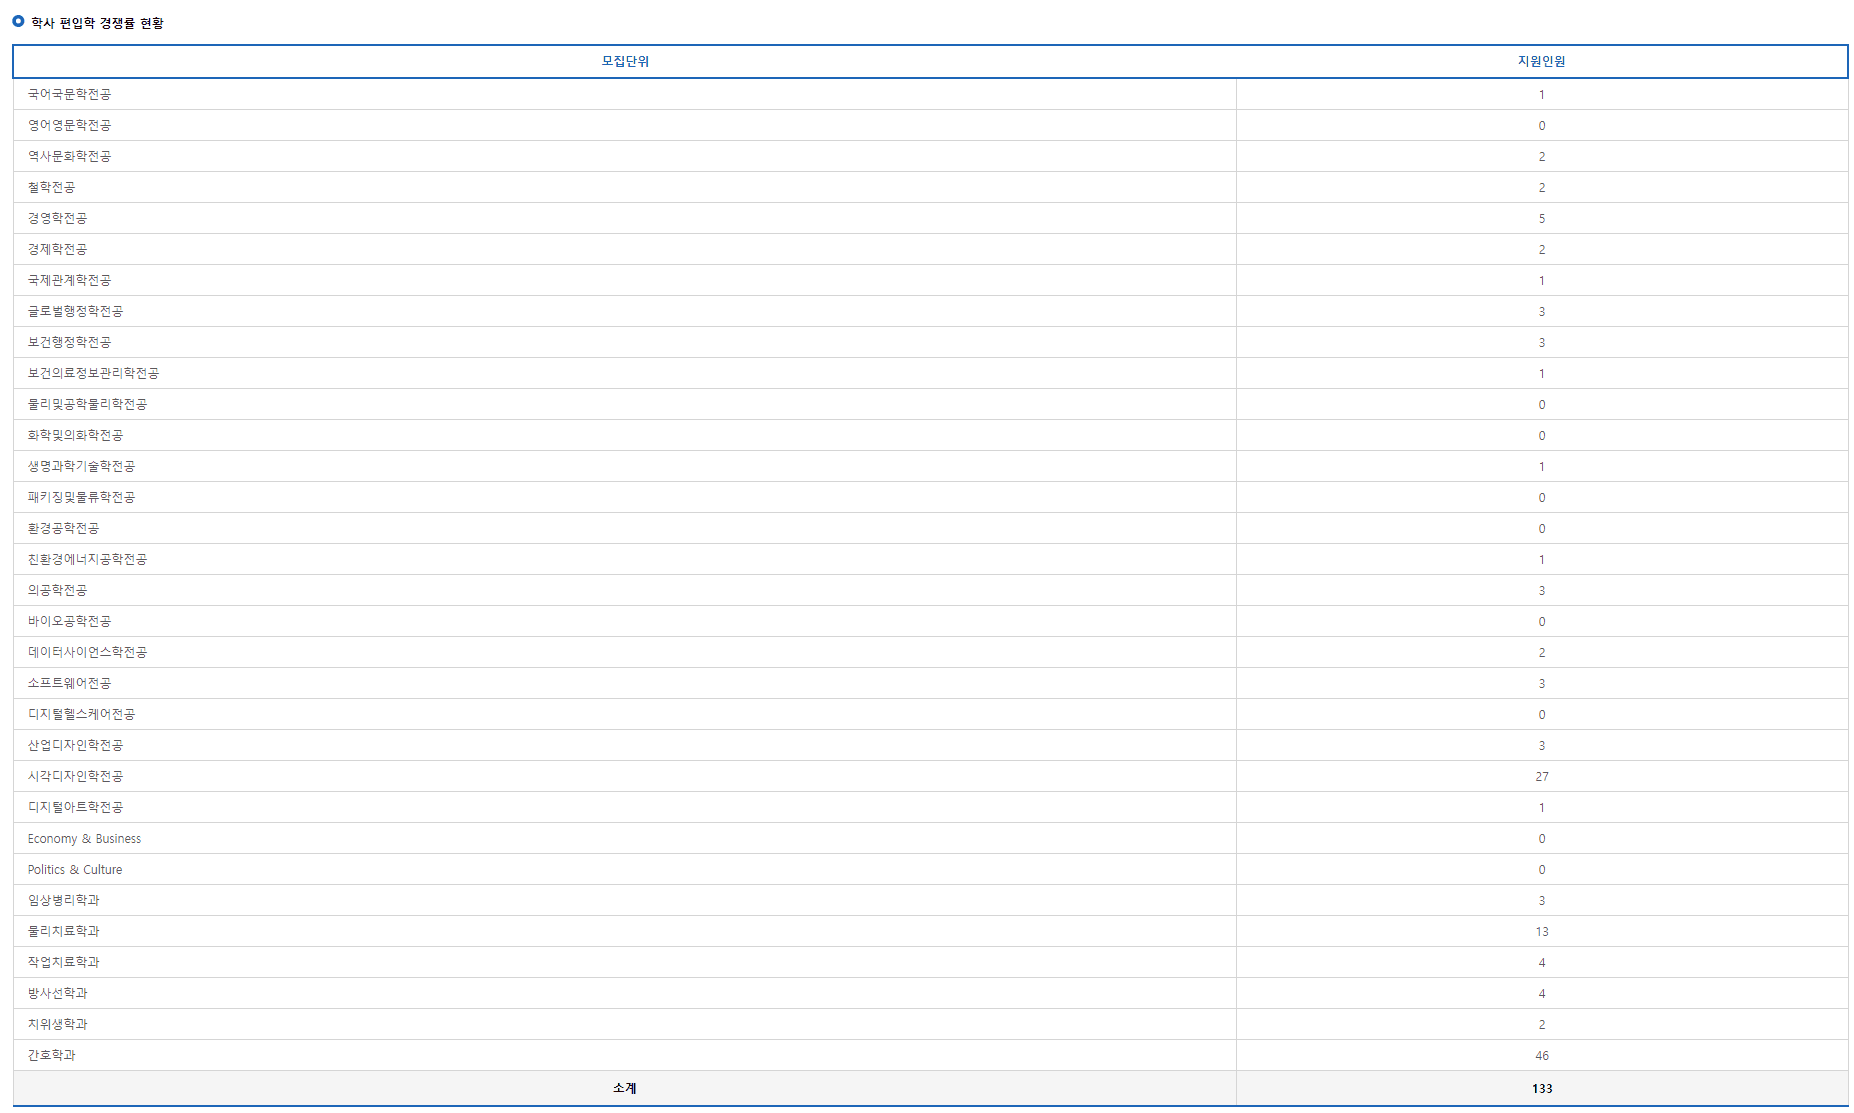
Task: Select the 임상병리학과 row label
Action: coord(63,900)
